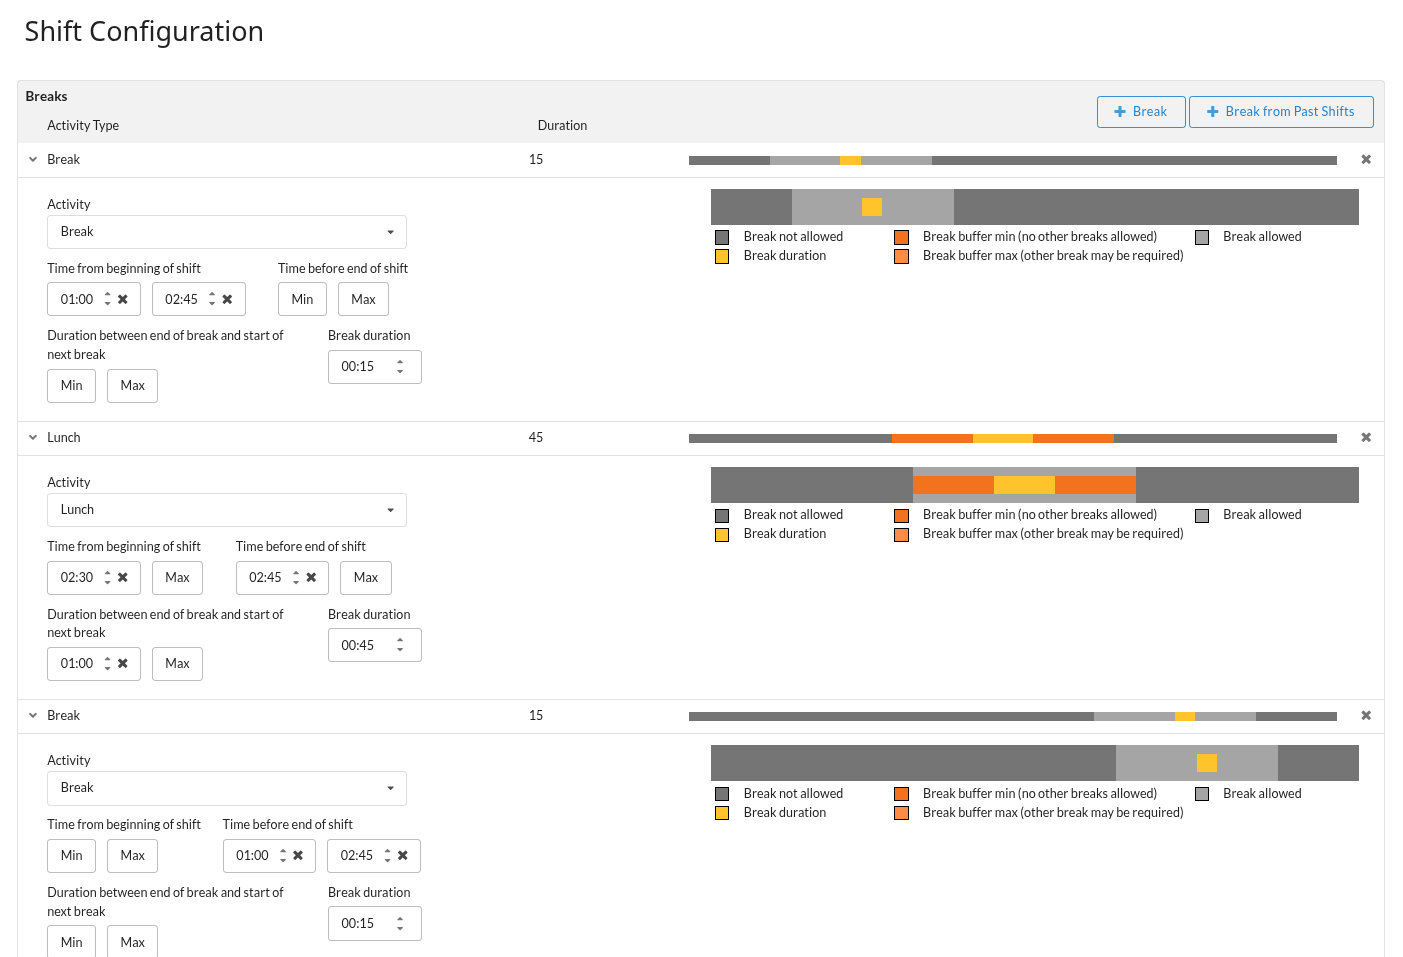The height and width of the screenshot is (957, 1403).
Task: Open the Lunch Activity dropdown
Action: pyautogui.click(x=226, y=510)
